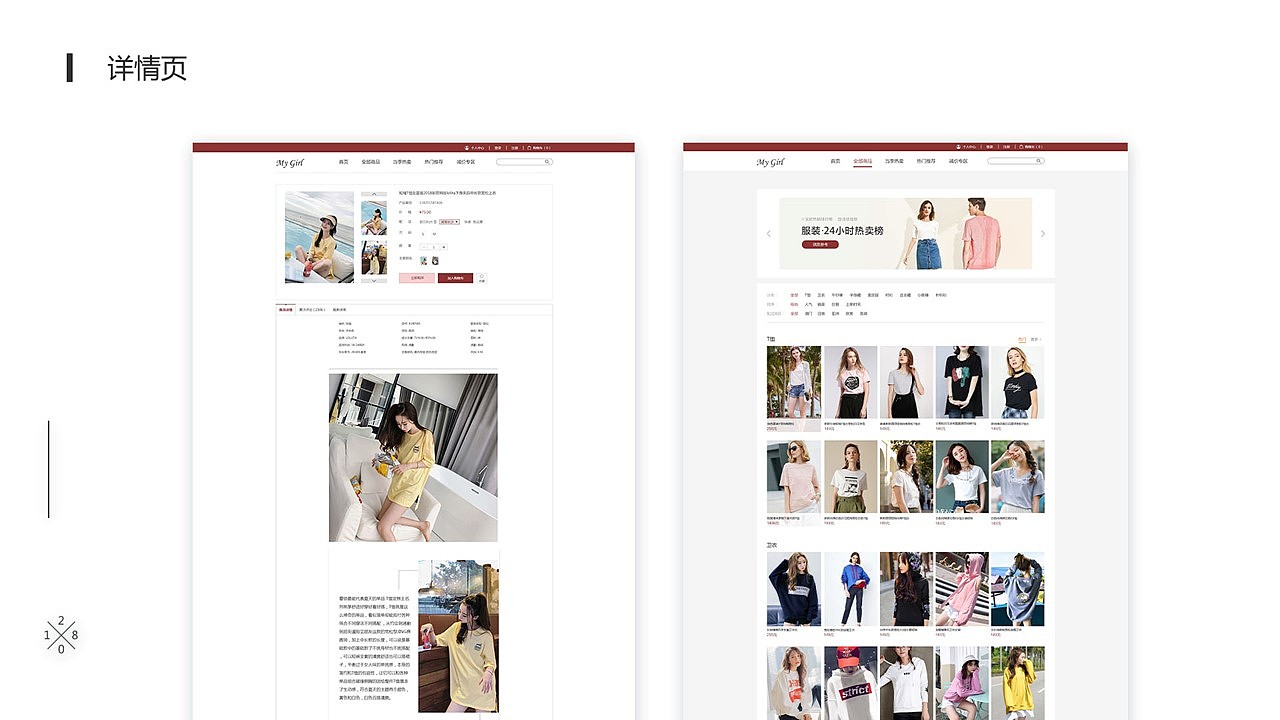Click the search magnifier icon on the detail page
The image size is (1280, 720).
coord(547,162)
